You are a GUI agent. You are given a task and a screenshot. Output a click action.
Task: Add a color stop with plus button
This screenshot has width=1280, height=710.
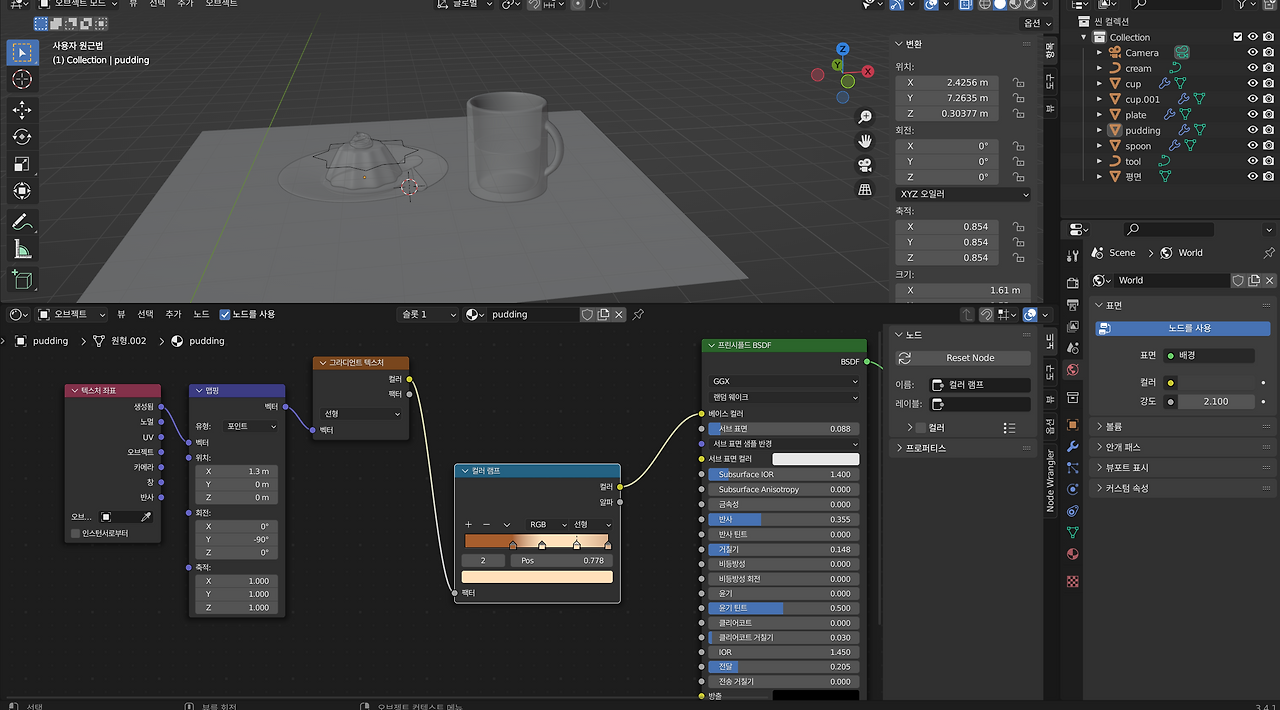468,524
